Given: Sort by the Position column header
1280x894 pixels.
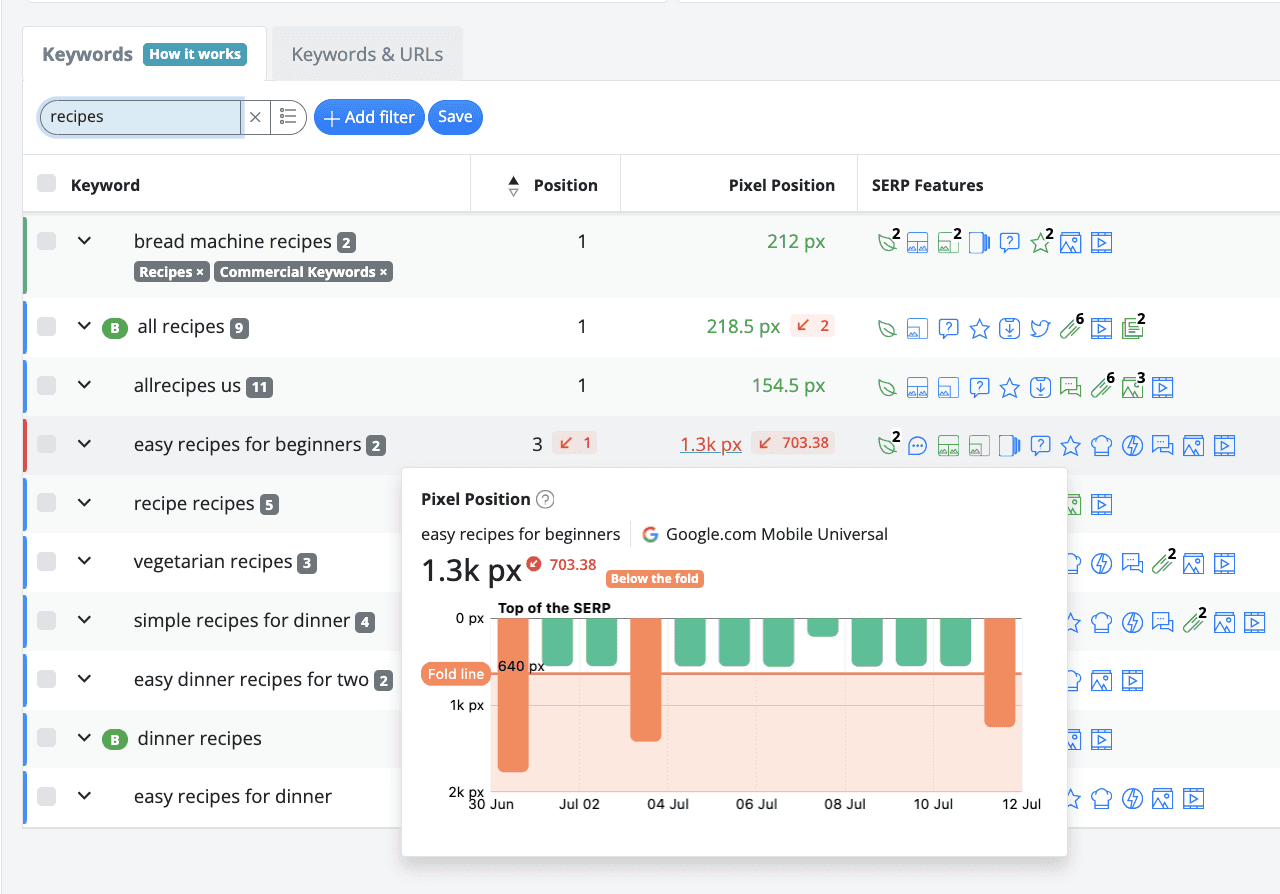Looking at the screenshot, I should click(x=565, y=185).
